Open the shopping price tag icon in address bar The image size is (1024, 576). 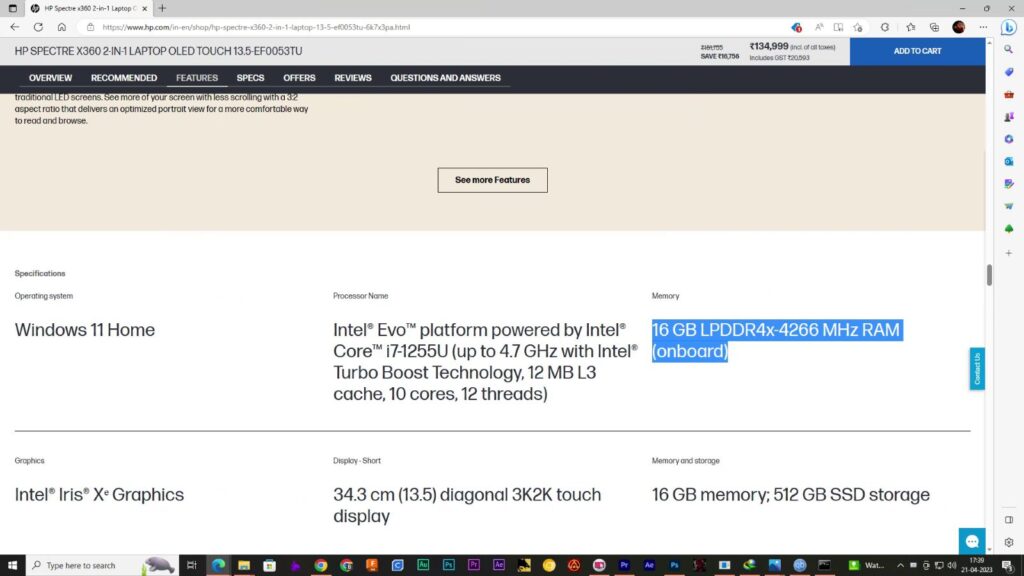click(x=796, y=27)
